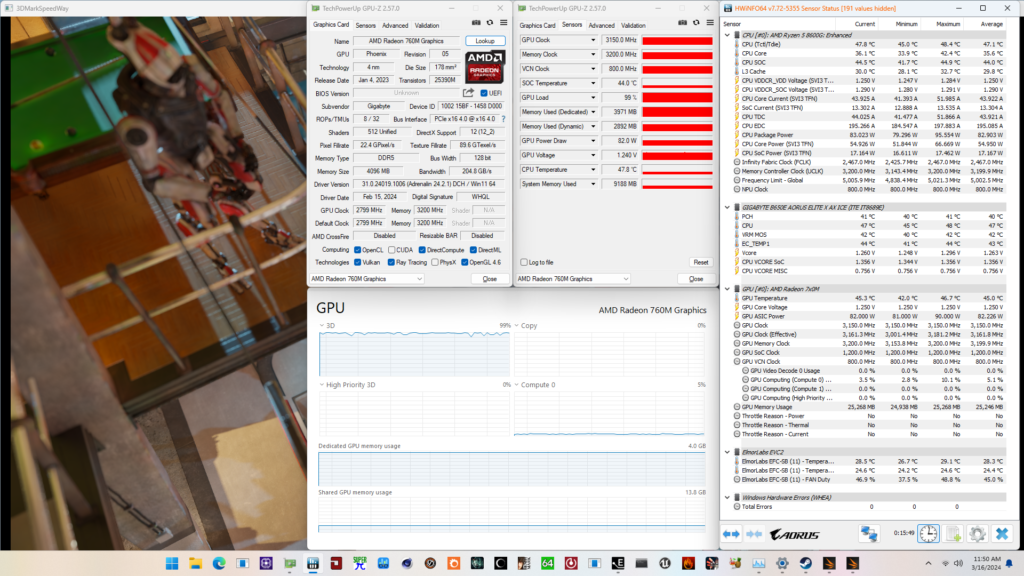
Task: Click screenshot camera icon in left GPU-Z window
Action: (476, 23)
